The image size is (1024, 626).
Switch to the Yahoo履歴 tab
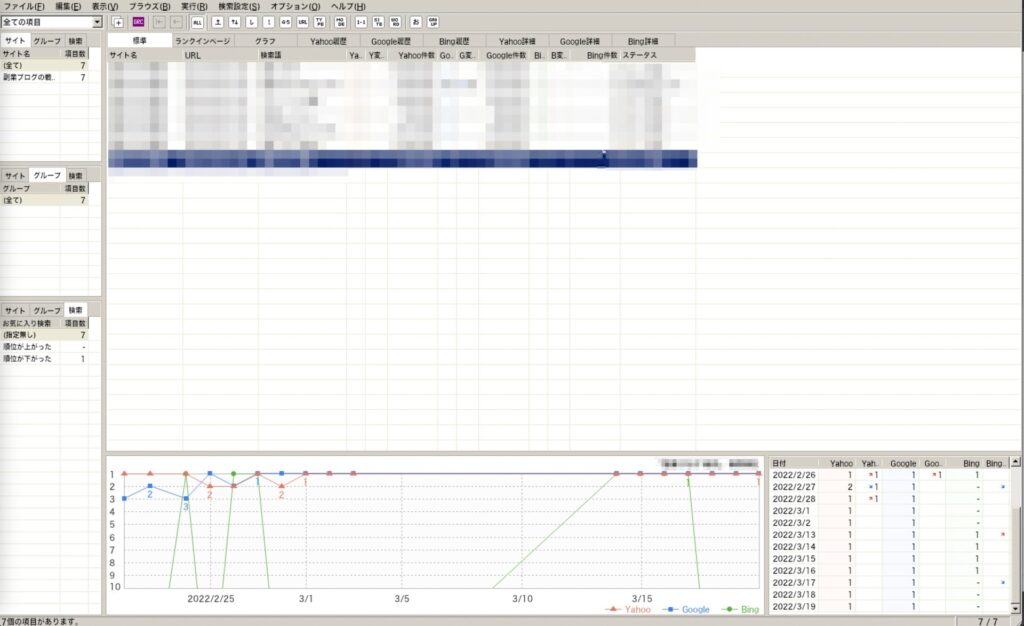click(328, 41)
